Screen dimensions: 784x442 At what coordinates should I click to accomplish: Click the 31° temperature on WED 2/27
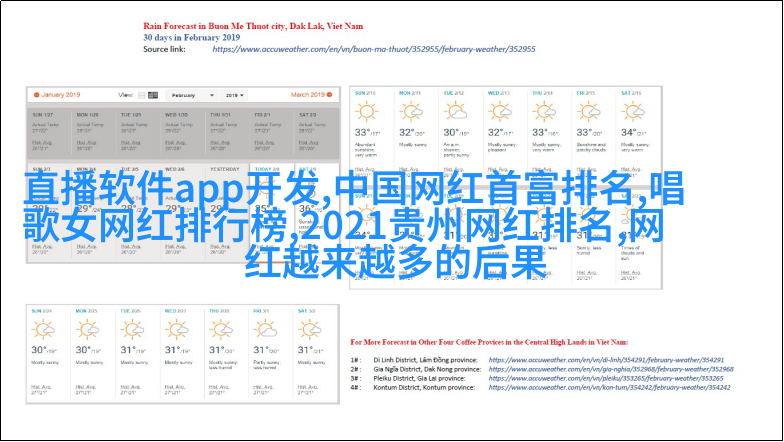pos(172,350)
